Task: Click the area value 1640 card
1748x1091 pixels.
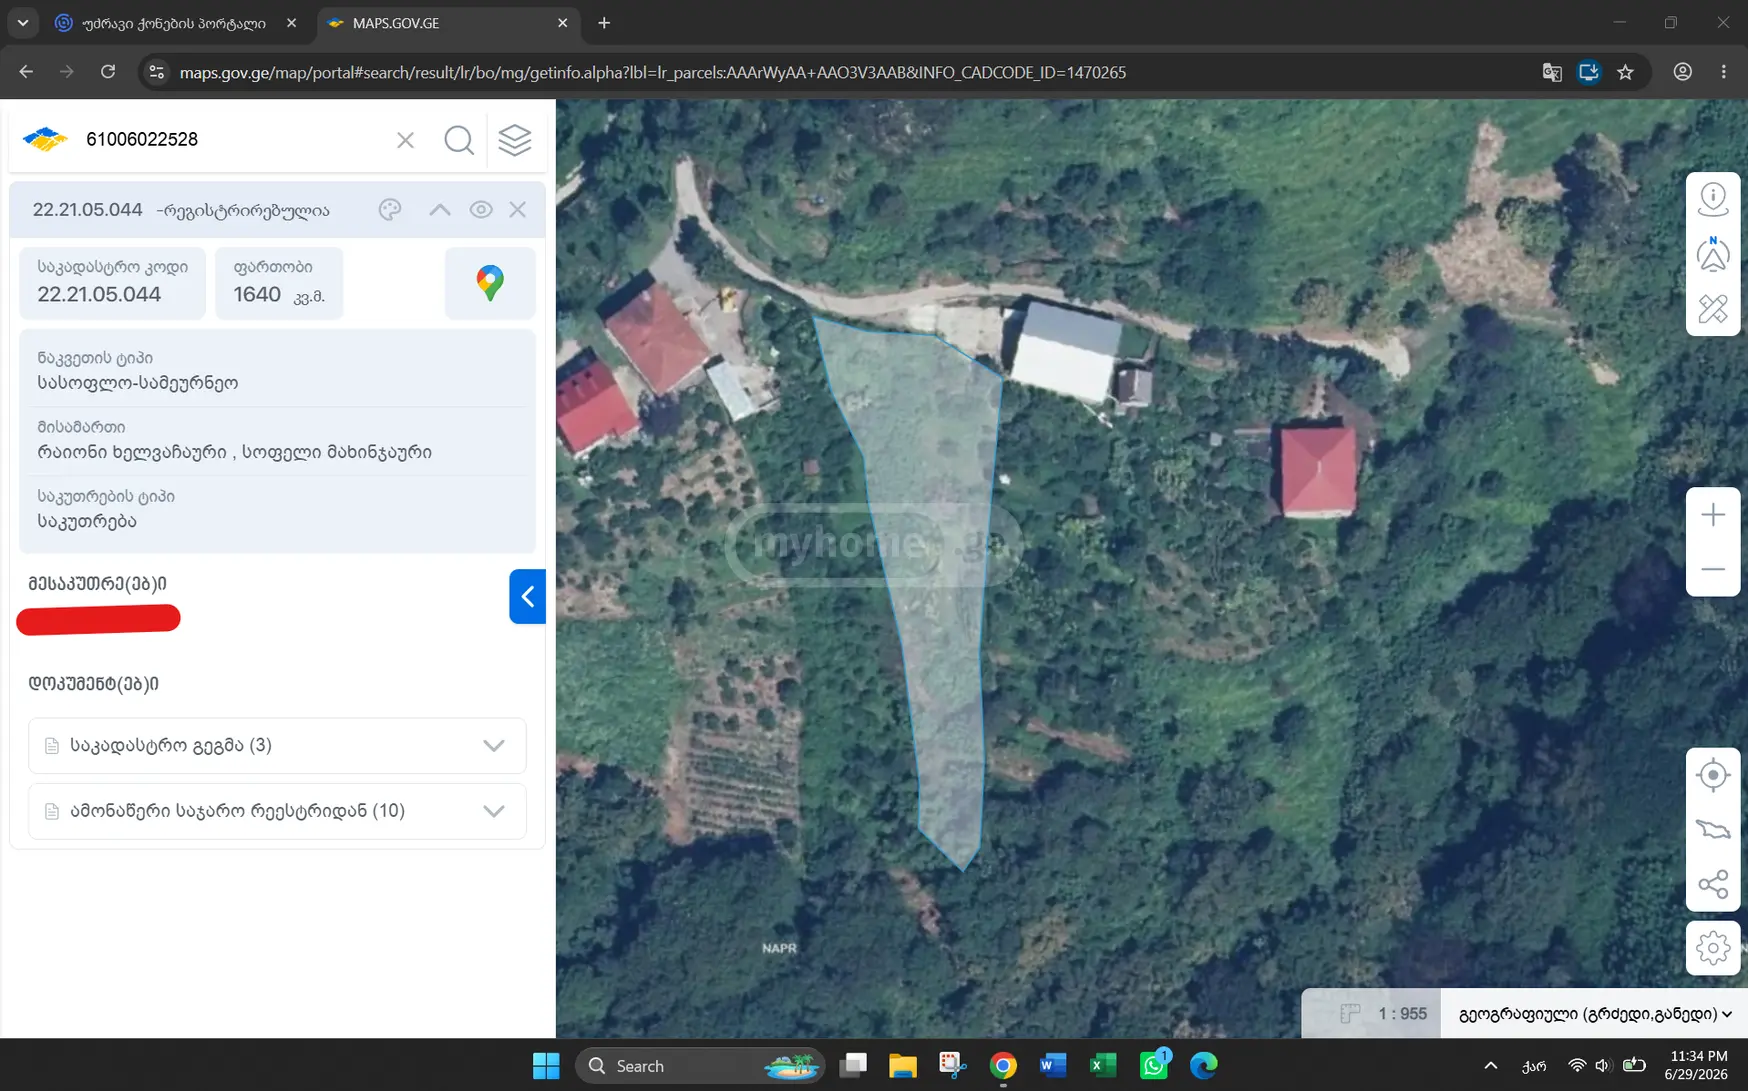Action: click(279, 283)
